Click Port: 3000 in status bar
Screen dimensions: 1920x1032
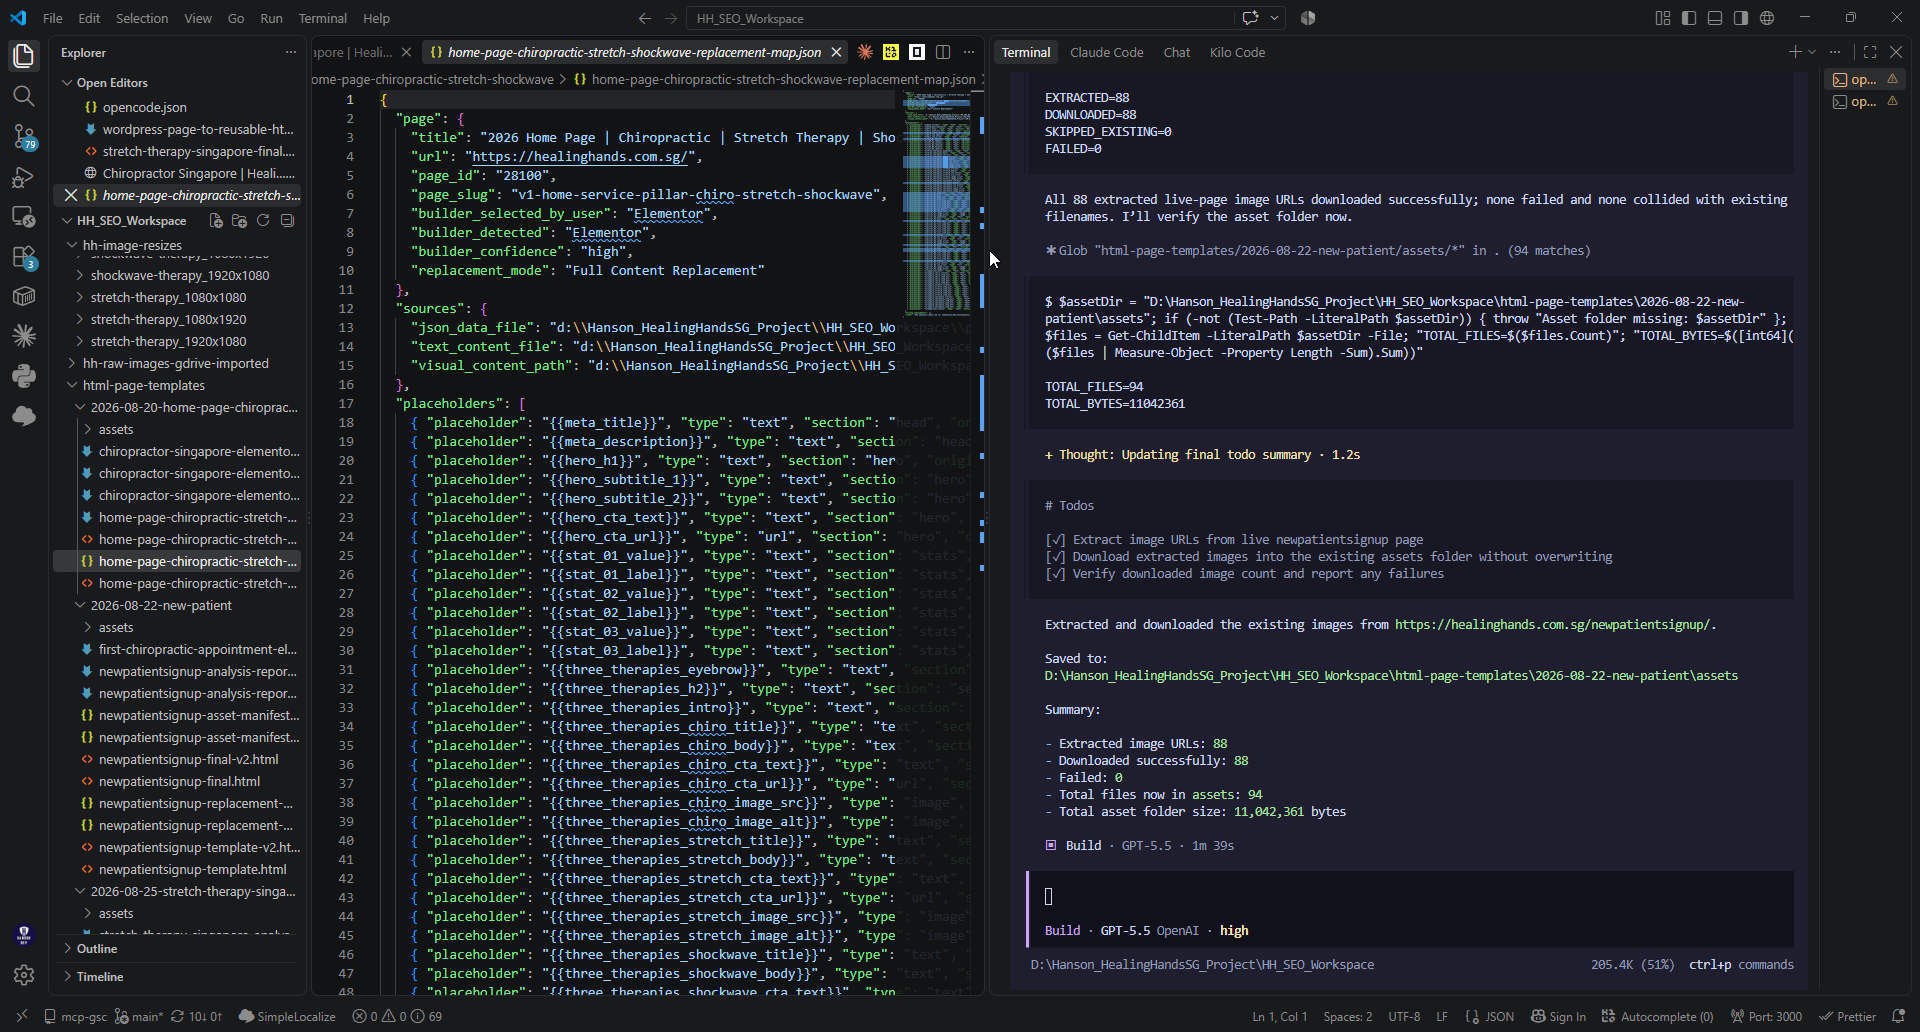click(x=1766, y=1016)
